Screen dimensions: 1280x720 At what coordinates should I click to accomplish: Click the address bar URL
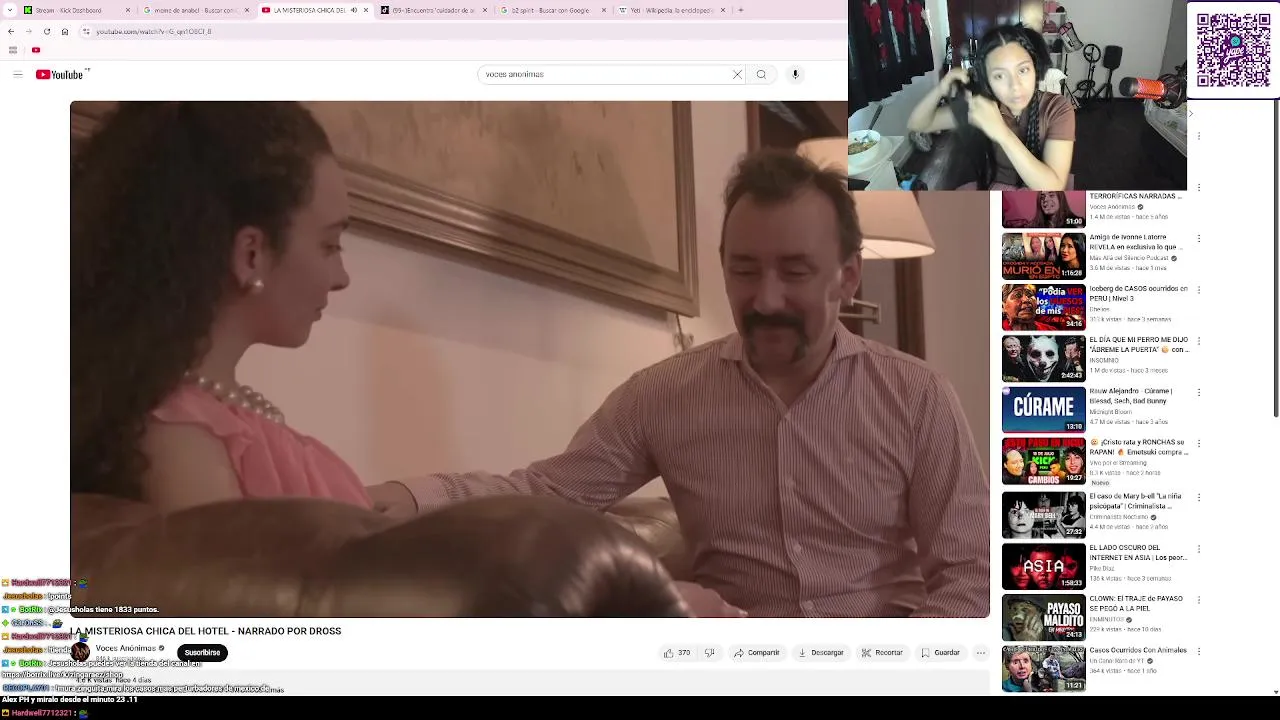click(153, 31)
